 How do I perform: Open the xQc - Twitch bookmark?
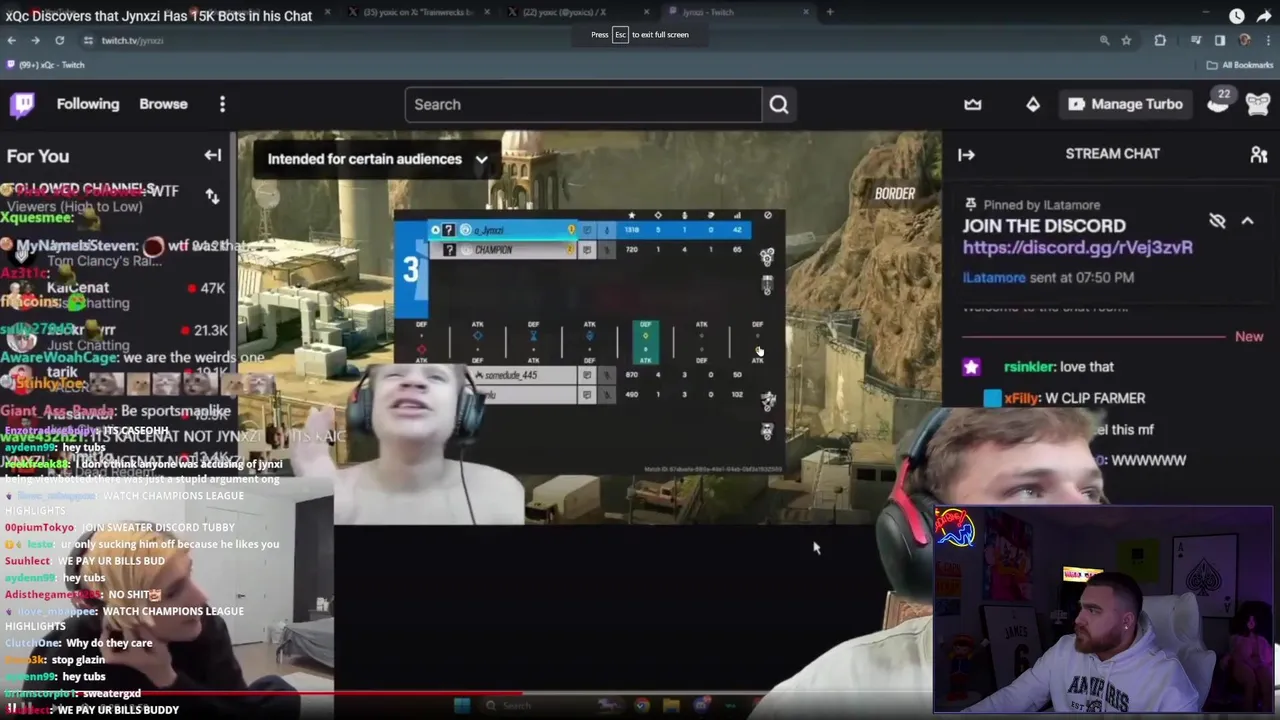point(45,65)
